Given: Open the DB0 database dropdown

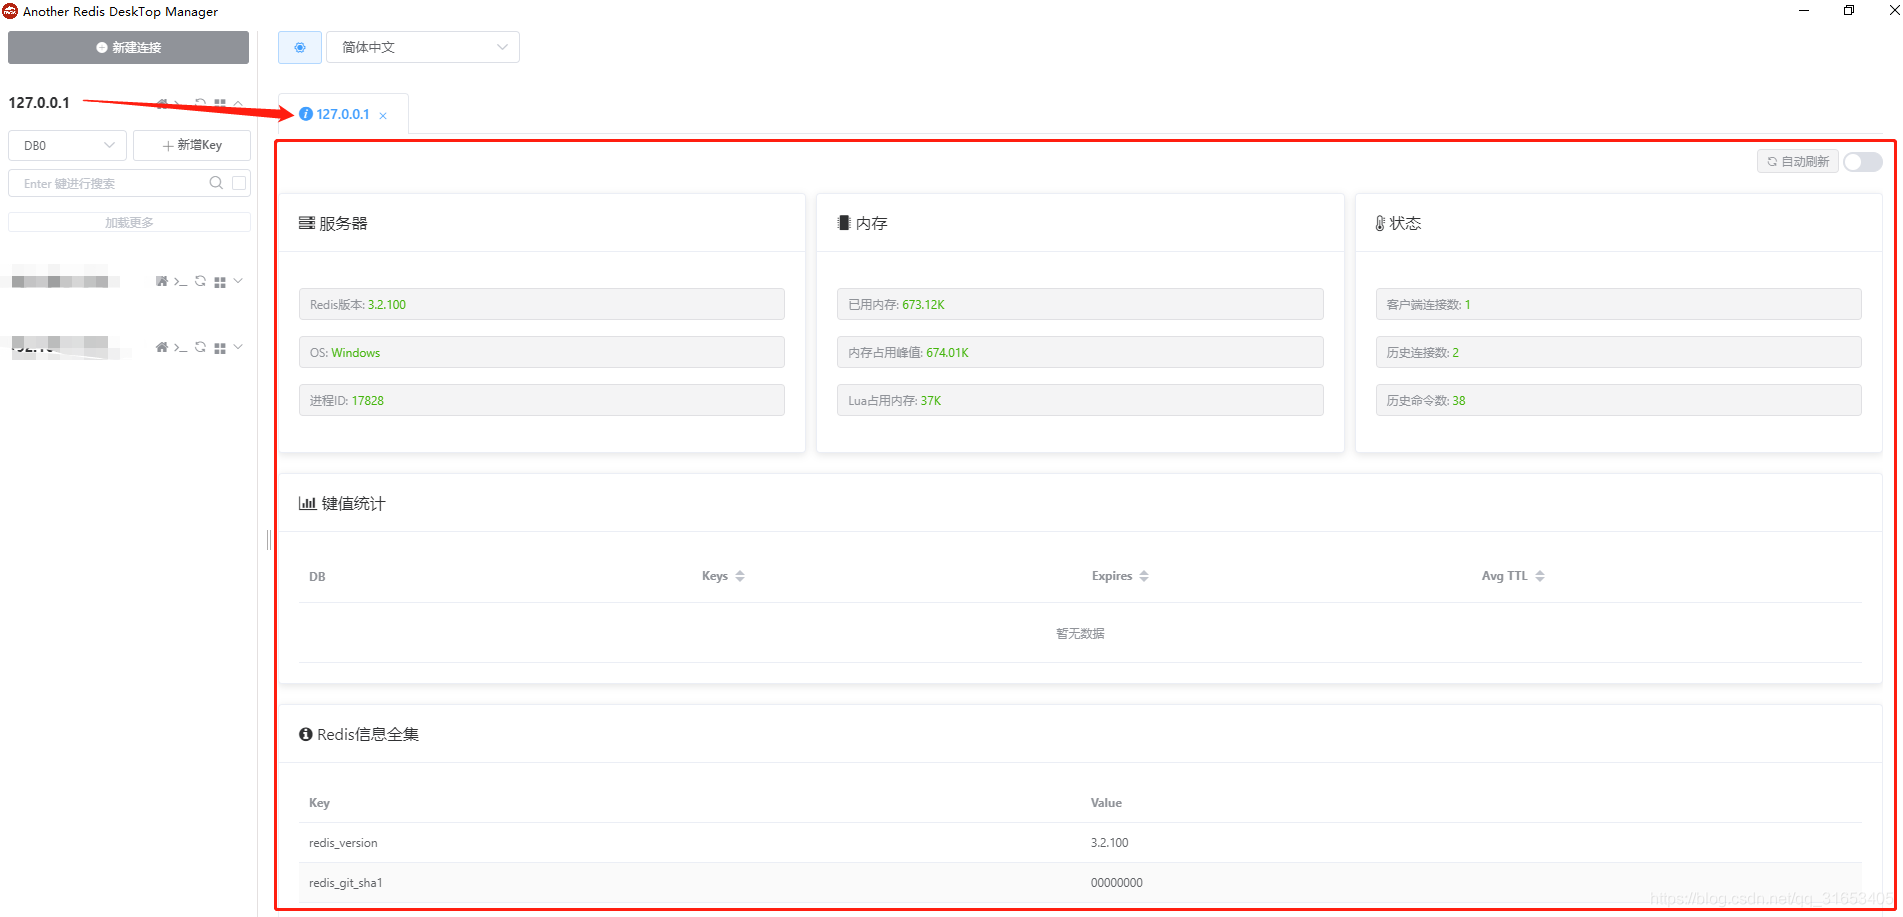Looking at the screenshot, I should tap(68, 145).
